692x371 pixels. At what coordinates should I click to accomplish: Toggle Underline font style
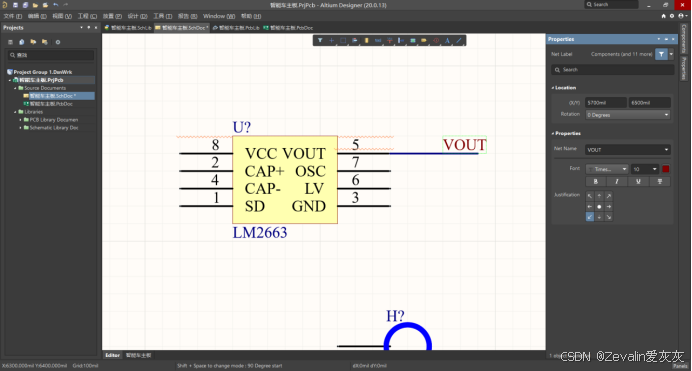638,181
